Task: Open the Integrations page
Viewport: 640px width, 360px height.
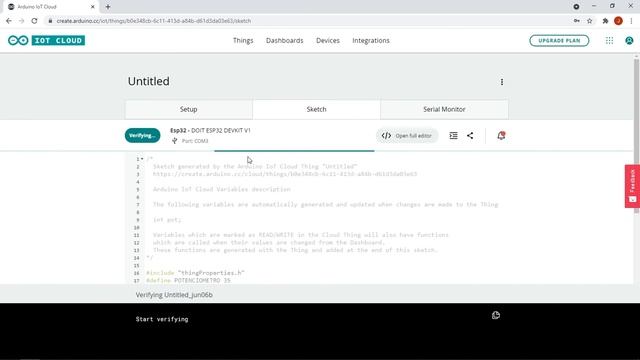Action: (x=371, y=40)
